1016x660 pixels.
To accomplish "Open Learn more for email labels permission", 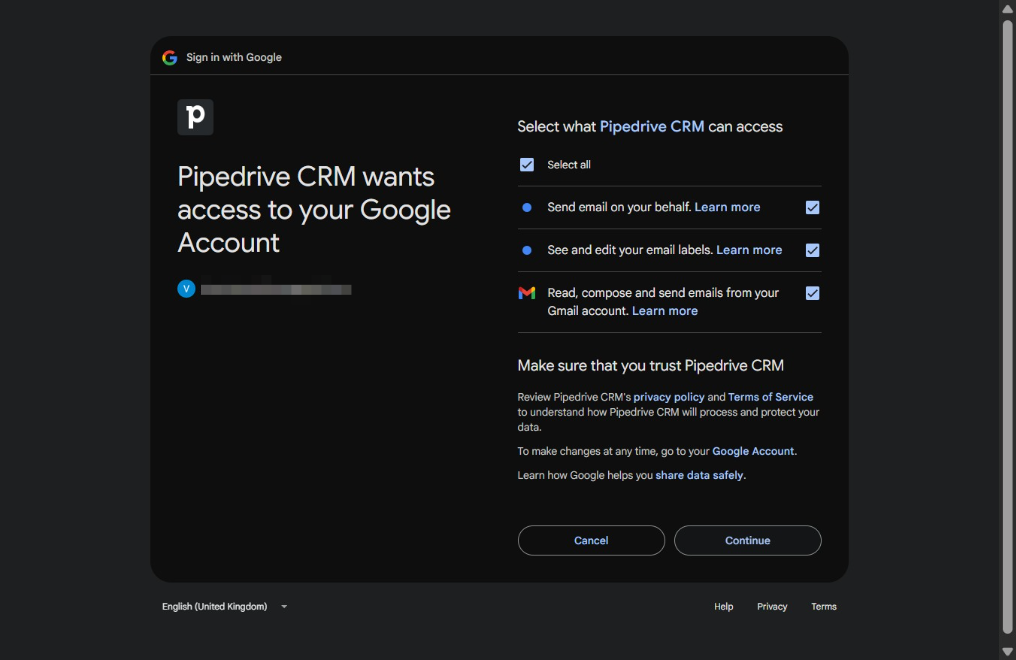I will click(x=748, y=250).
